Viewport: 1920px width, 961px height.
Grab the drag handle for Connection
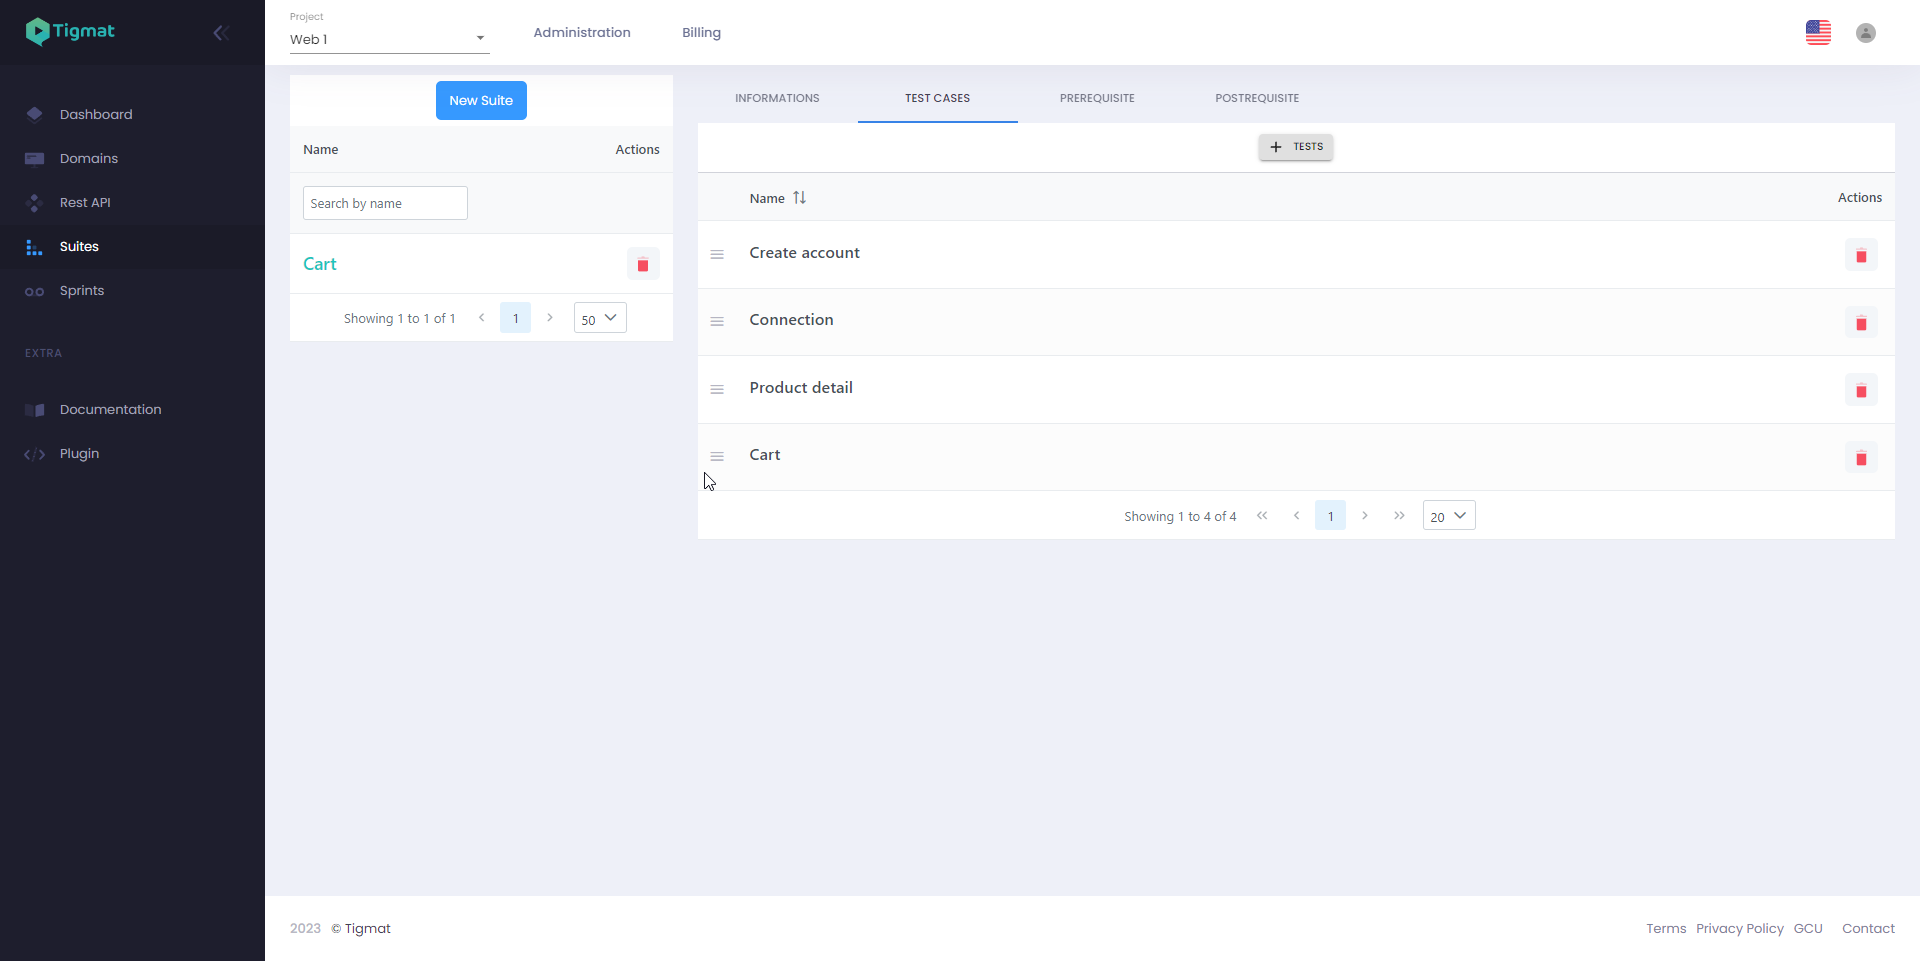click(717, 321)
